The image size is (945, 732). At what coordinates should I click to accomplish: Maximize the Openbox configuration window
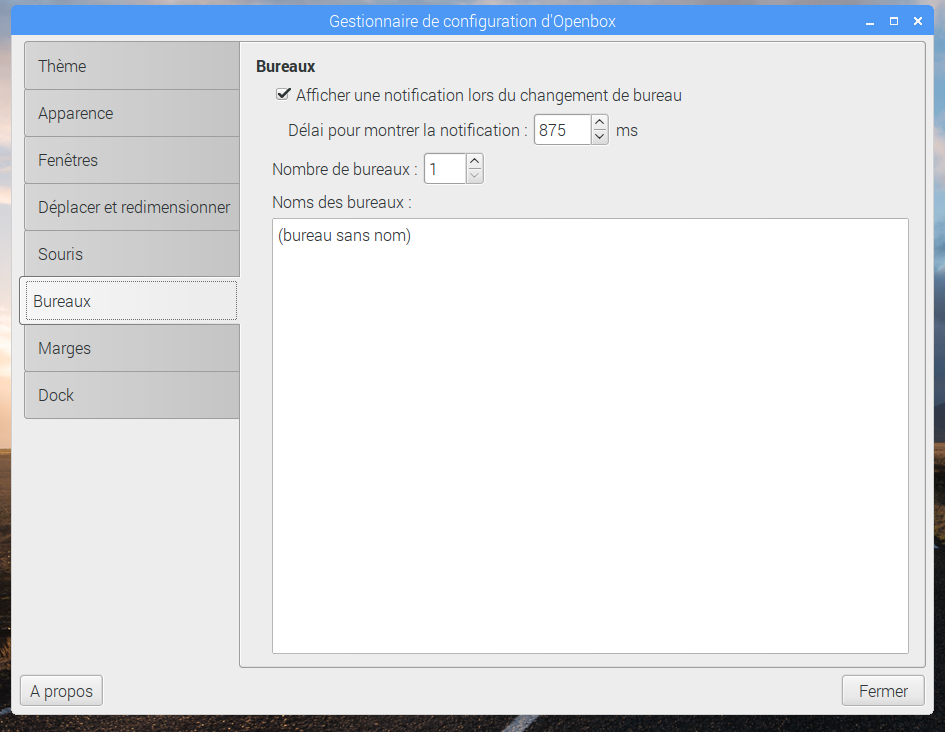pos(894,22)
